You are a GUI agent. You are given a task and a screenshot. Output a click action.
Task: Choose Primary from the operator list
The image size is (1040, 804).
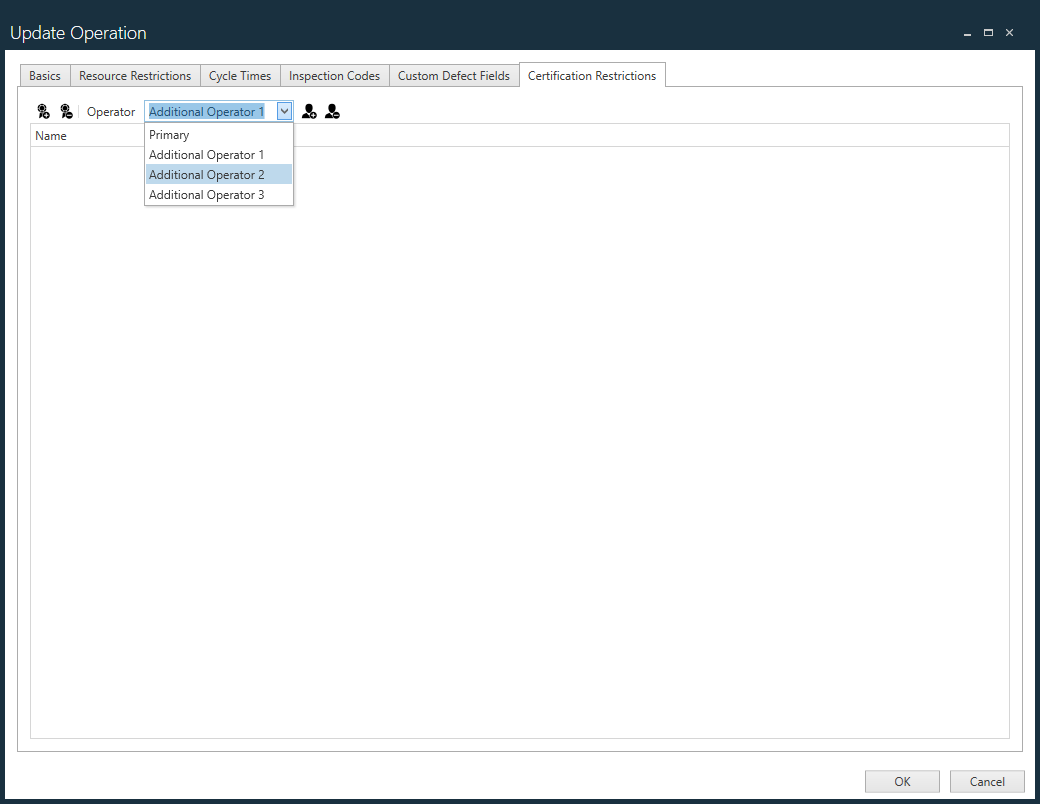[x=169, y=135]
